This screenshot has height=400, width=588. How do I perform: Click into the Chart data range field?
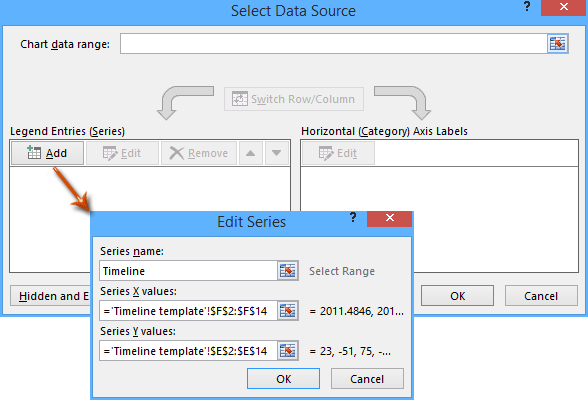coord(333,43)
